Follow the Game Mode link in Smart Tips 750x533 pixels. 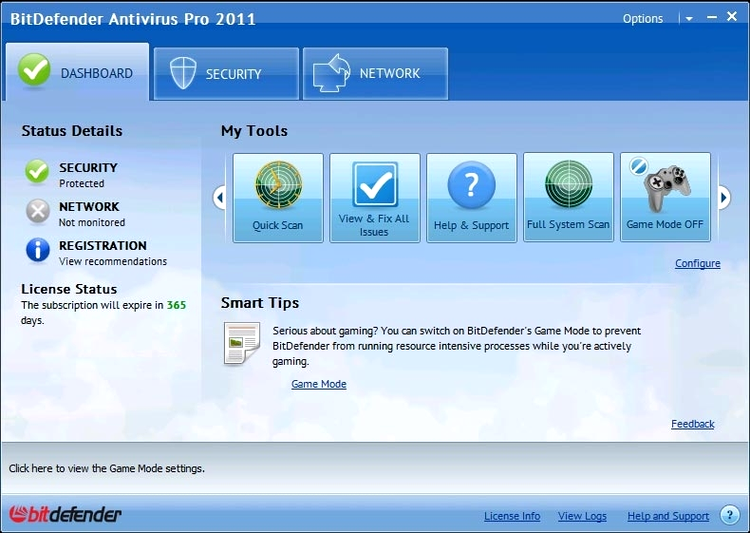click(319, 384)
